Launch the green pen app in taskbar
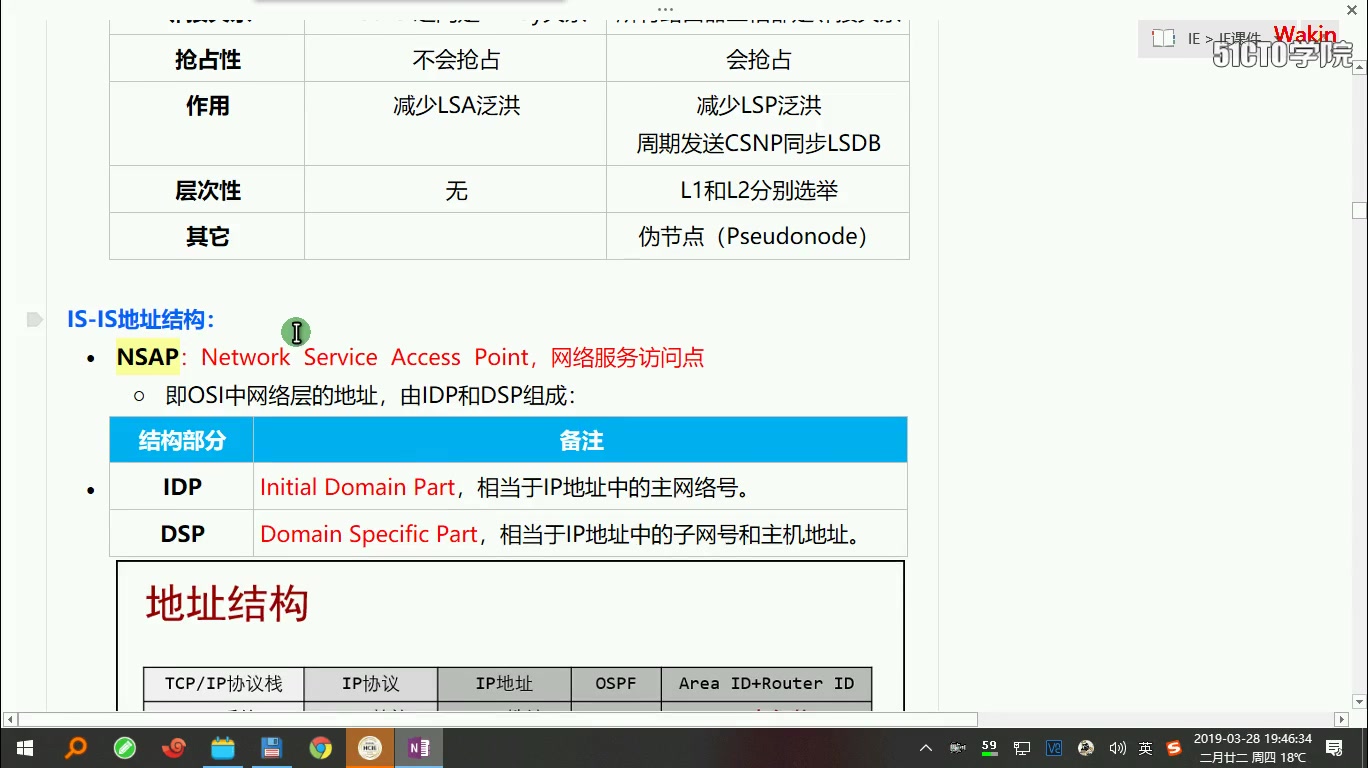This screenshot has width=1368, height=768. click(125, 748)
